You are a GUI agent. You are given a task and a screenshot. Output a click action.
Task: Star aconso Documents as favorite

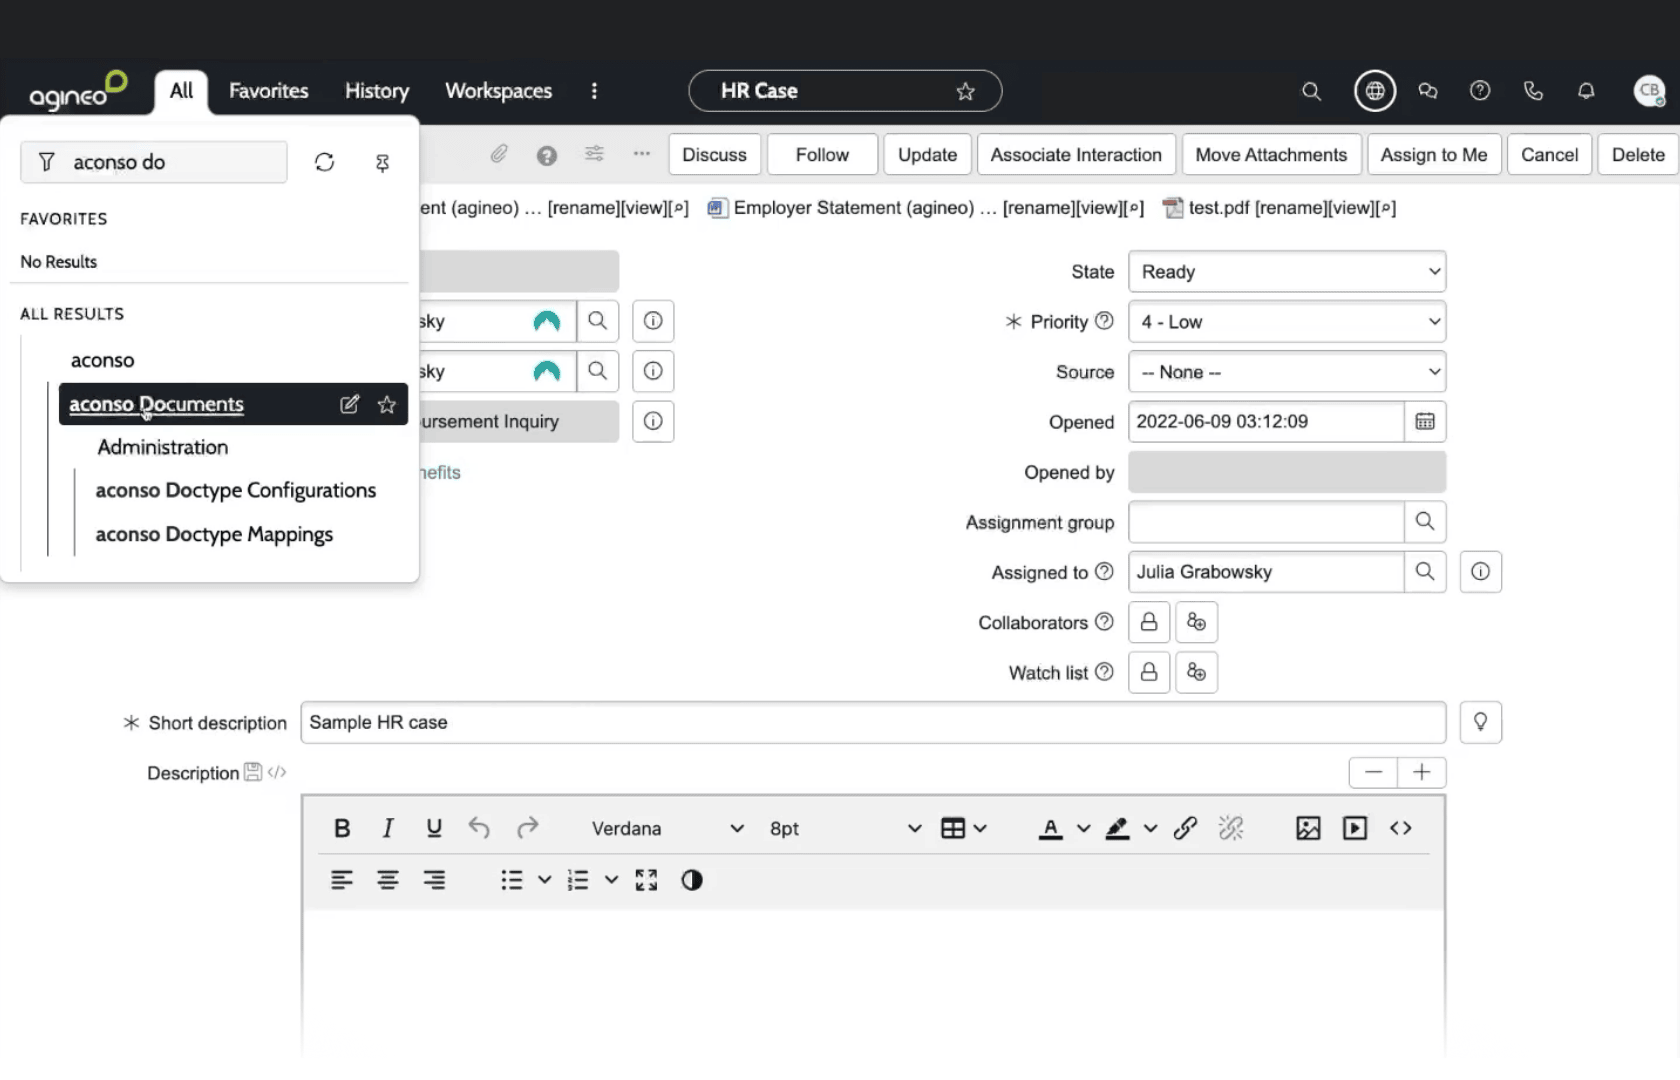click(x=386, y=404)
